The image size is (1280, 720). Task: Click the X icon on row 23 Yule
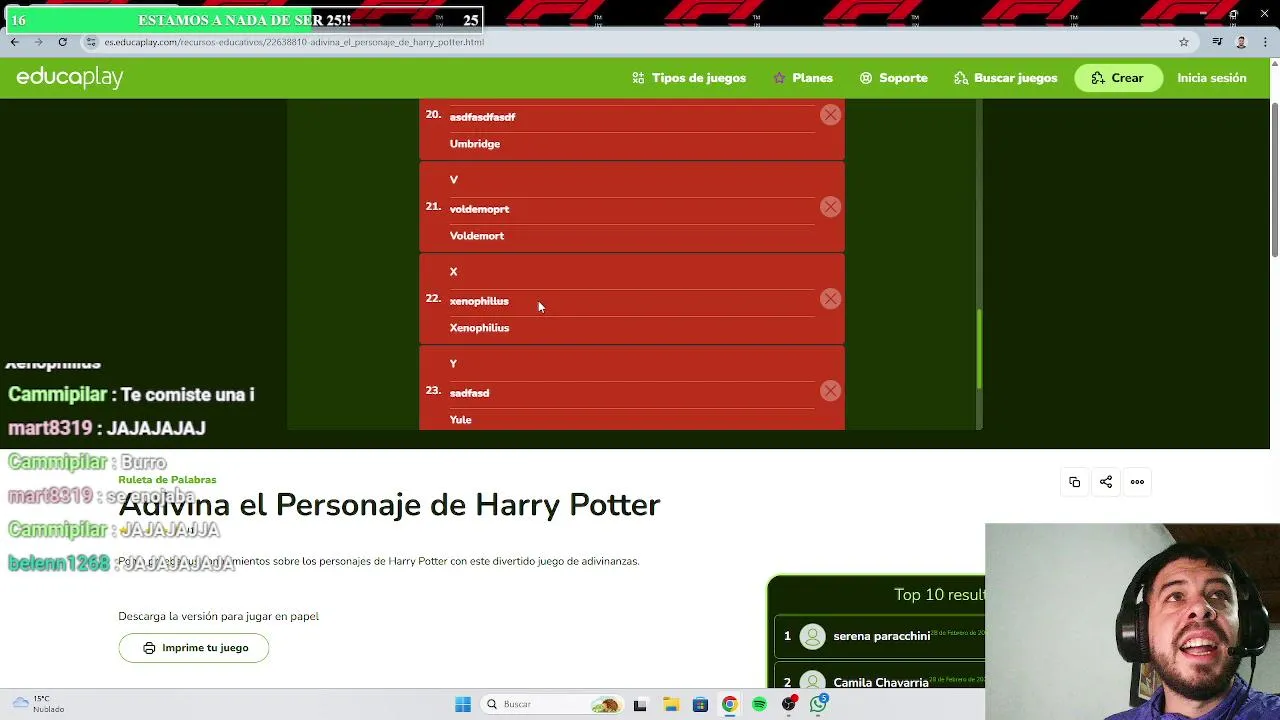point(830,391)
